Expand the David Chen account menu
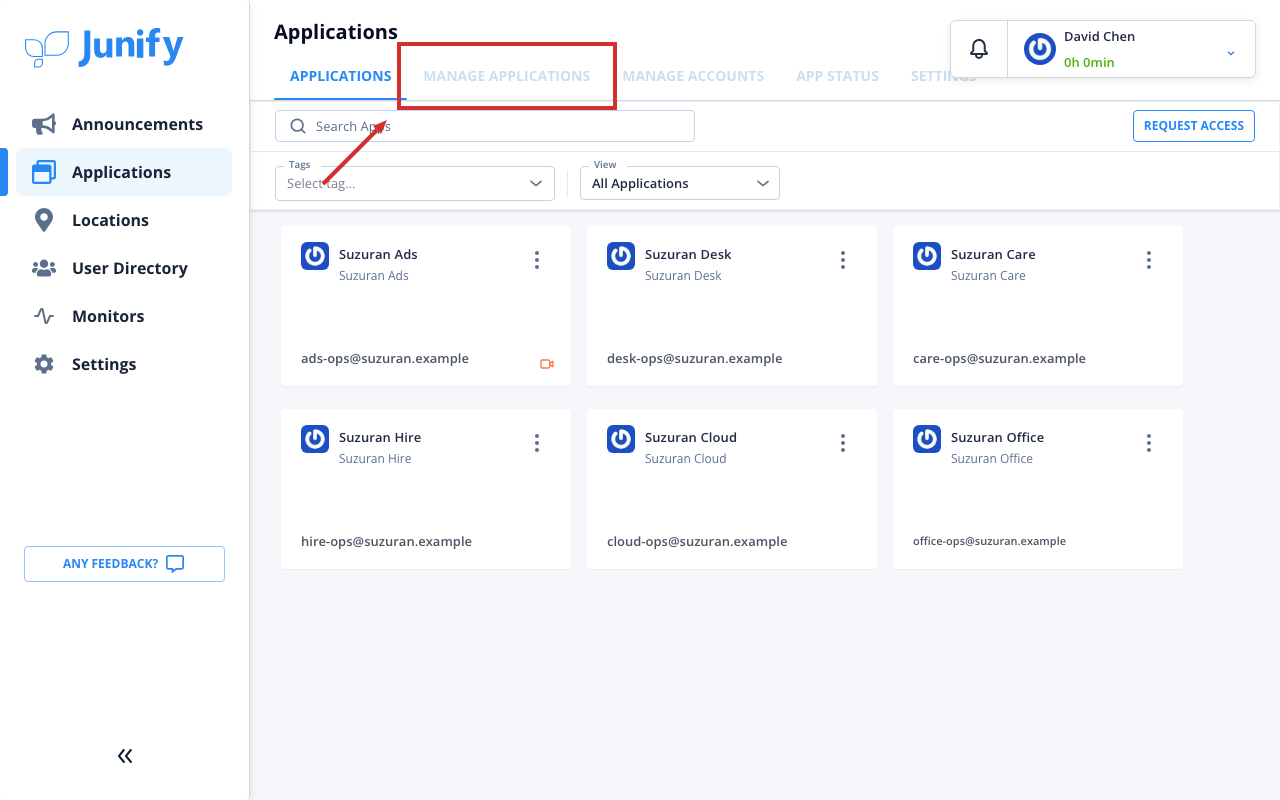Viewport: 1280px width, 800px height. (x=1231, y=52)
